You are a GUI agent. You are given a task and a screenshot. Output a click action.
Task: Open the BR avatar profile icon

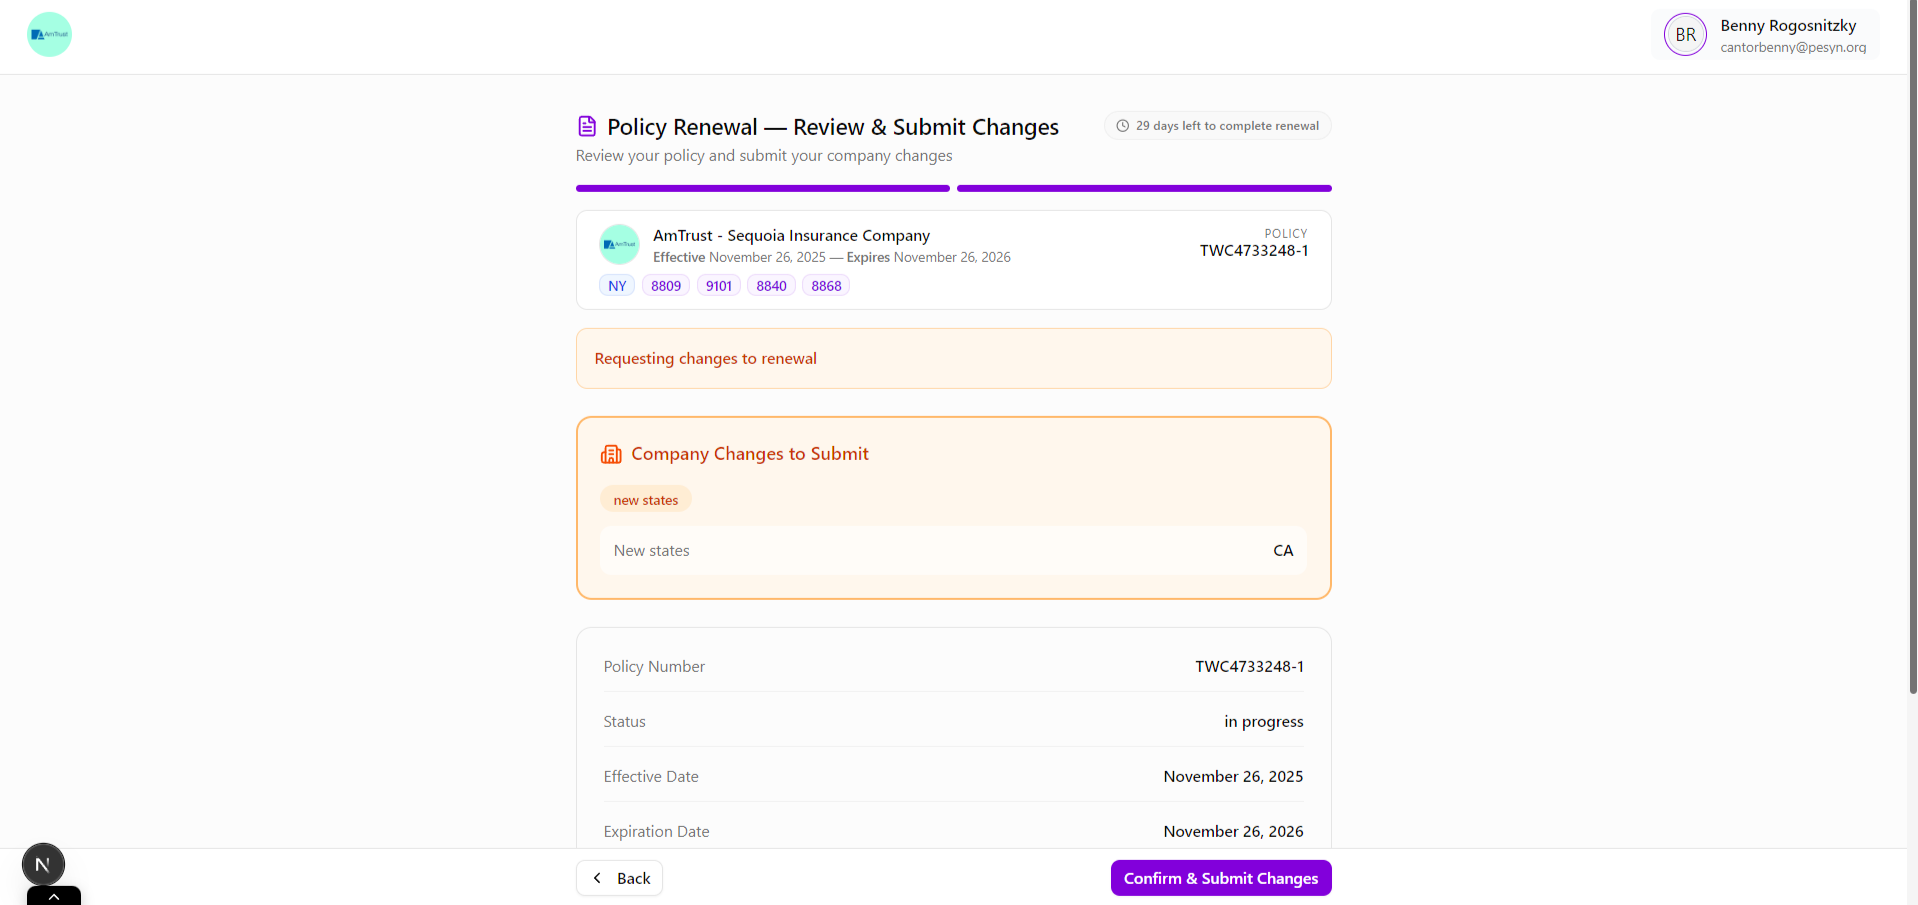click(1685, 34)
